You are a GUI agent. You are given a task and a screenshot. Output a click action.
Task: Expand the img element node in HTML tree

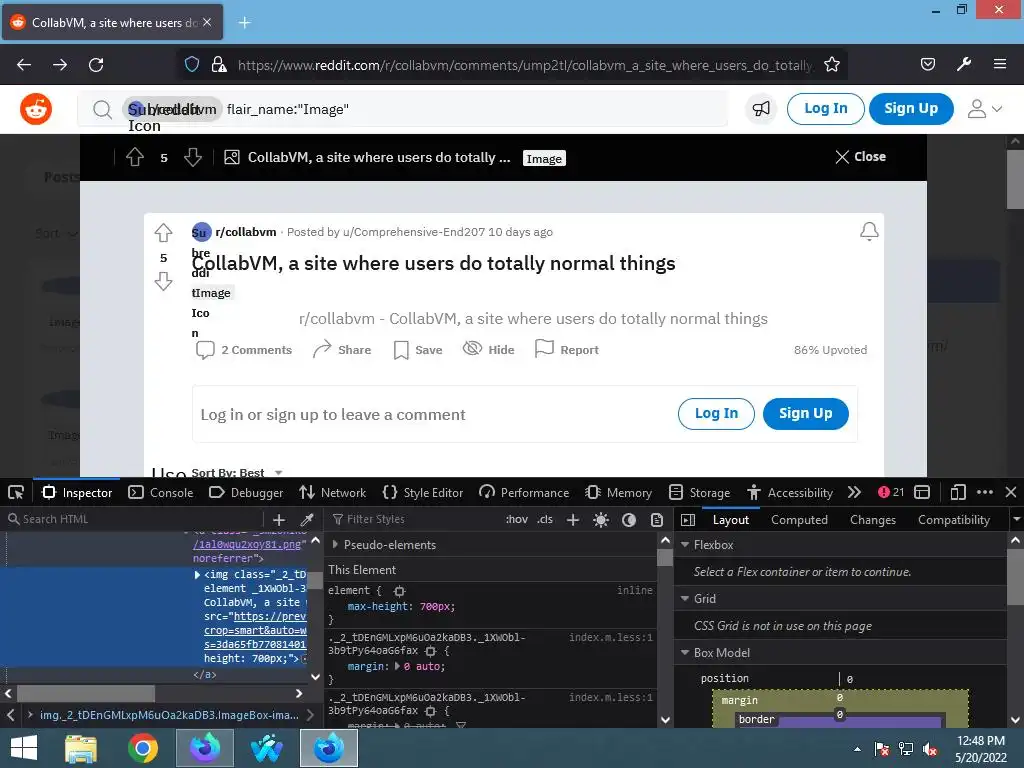click(197, 575)
